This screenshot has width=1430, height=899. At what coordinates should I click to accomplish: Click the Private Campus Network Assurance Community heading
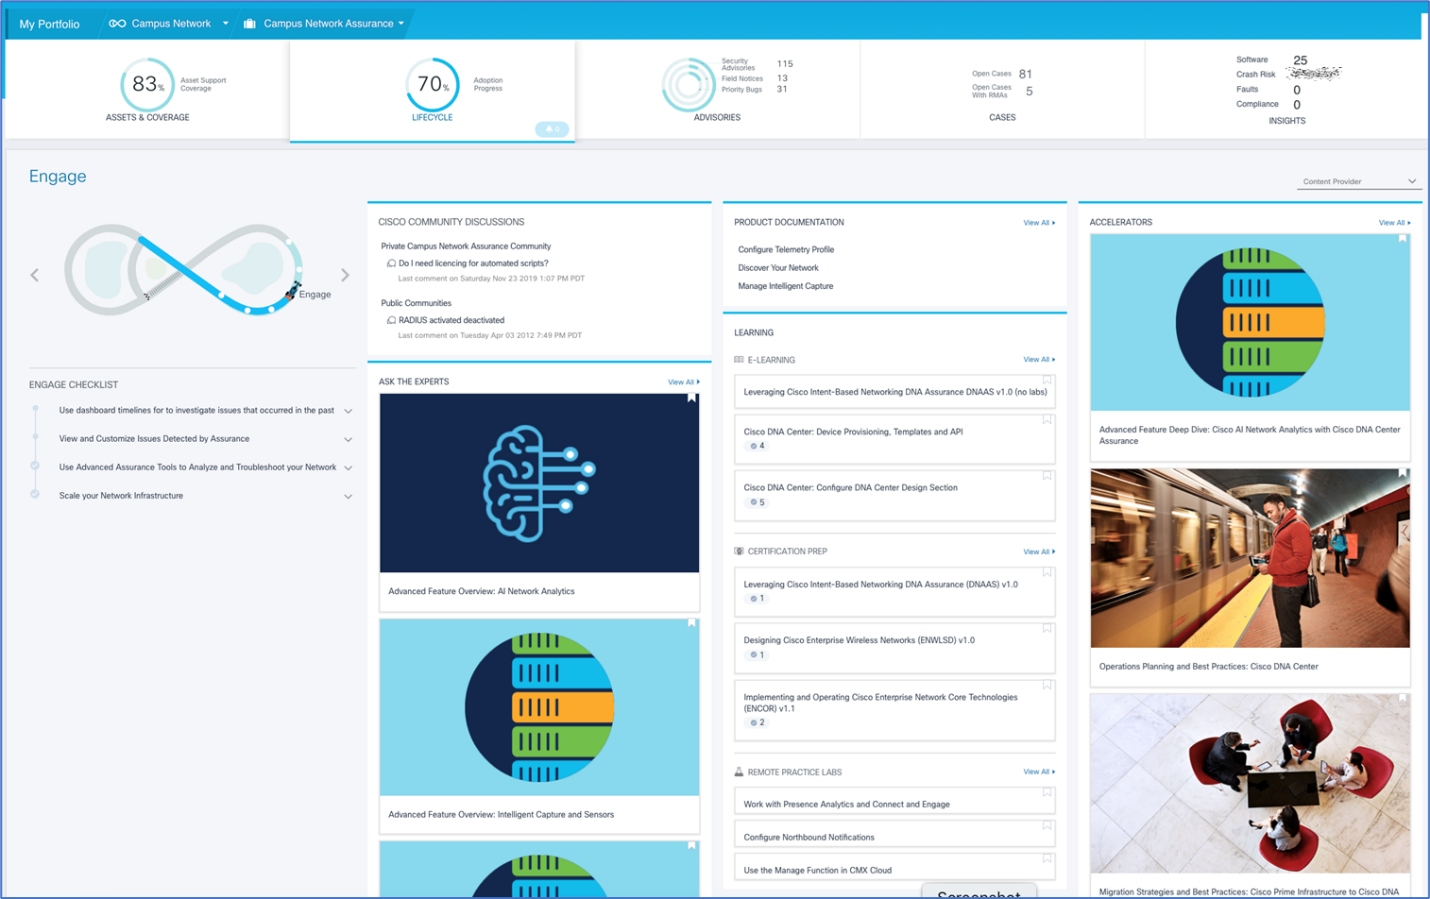(x=466, y=246)
